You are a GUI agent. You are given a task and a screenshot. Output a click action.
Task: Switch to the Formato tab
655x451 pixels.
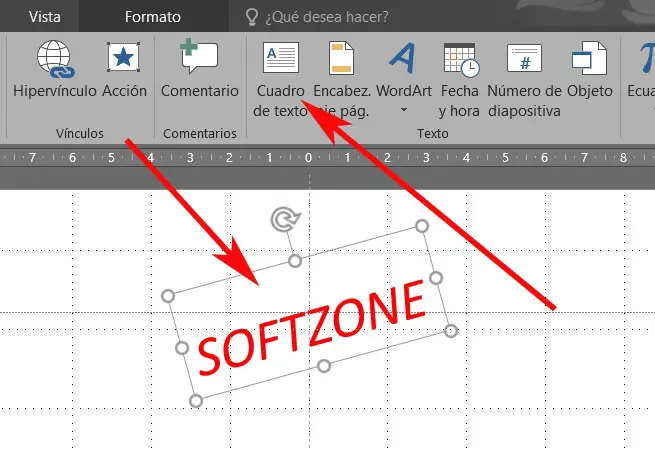click(152, 17)
